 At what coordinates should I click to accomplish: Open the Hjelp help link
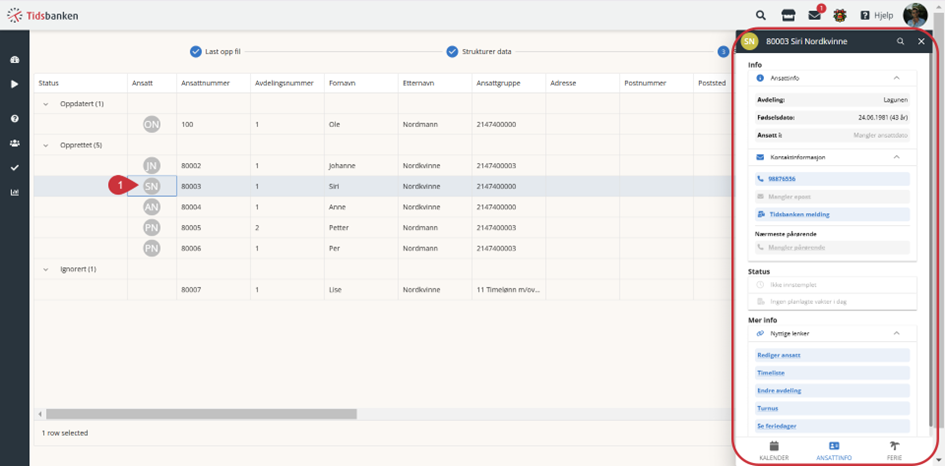[876, 16]
